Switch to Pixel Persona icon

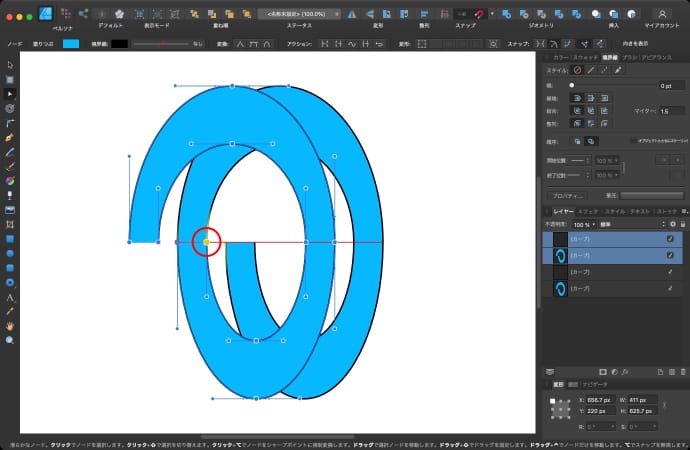click(66, 13)
